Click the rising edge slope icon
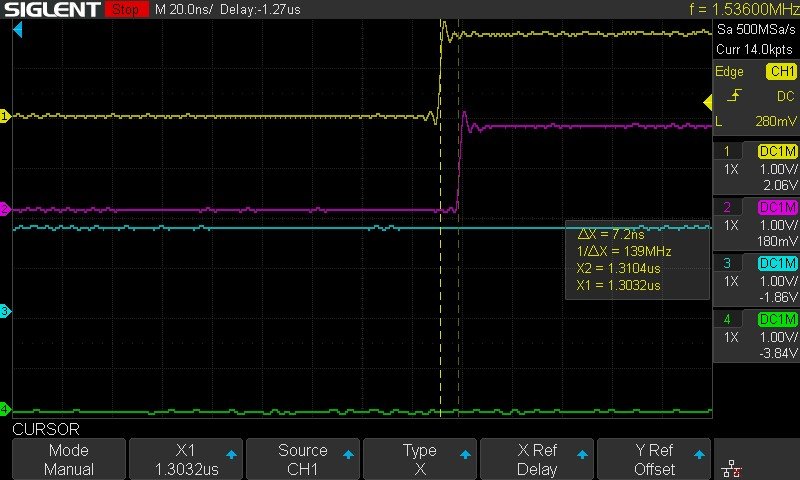 coord(735,95)
